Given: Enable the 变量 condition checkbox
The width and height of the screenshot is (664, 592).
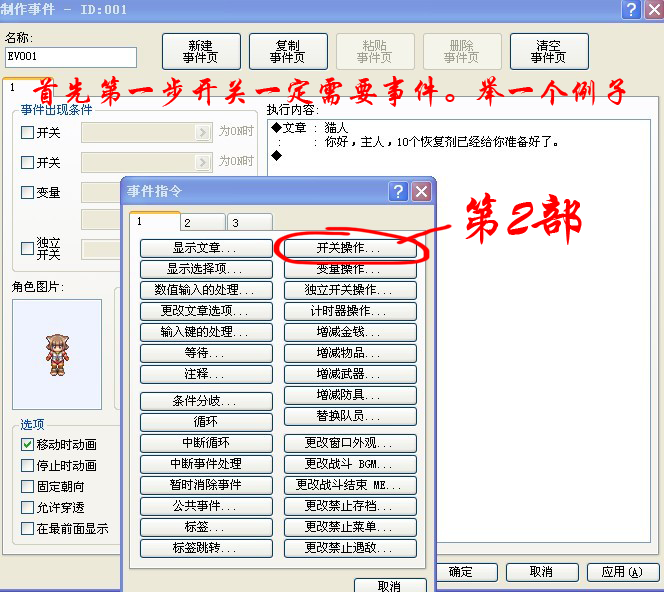Looking at the screenshot, I should [28, 192].
